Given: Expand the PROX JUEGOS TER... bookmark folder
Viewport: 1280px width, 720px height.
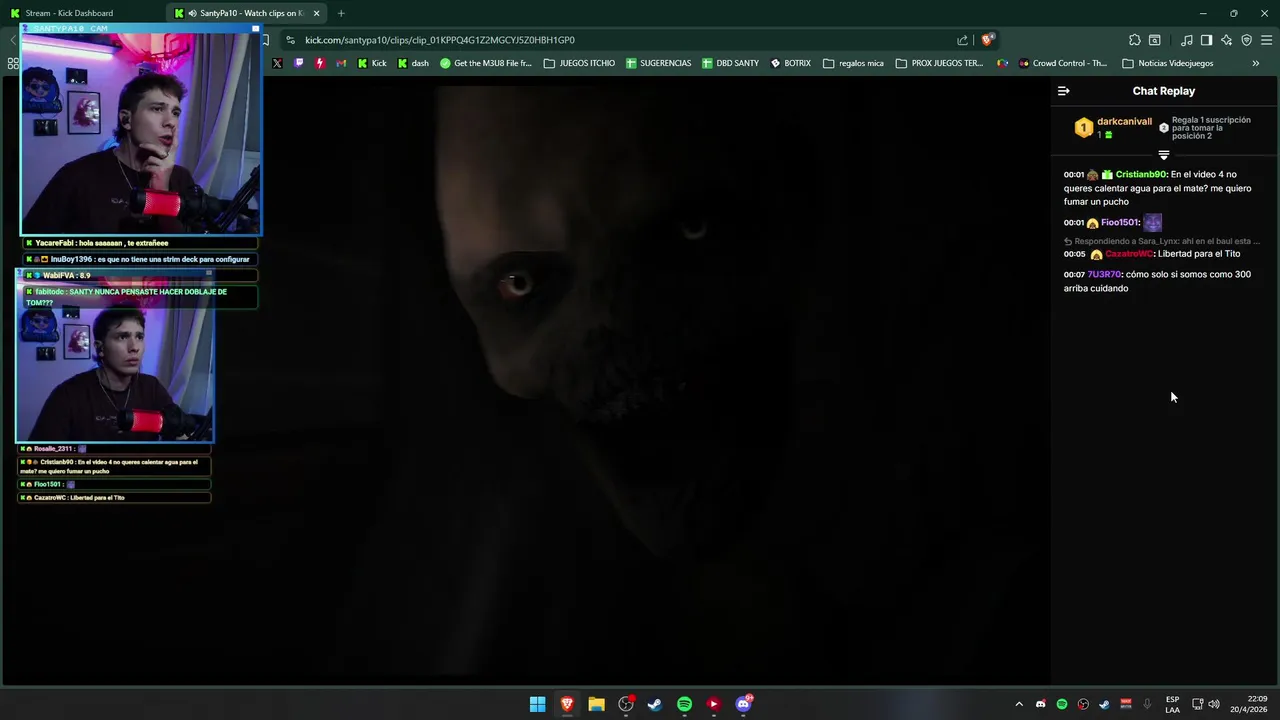Looking at the screenshot, I should click(939, 63).
